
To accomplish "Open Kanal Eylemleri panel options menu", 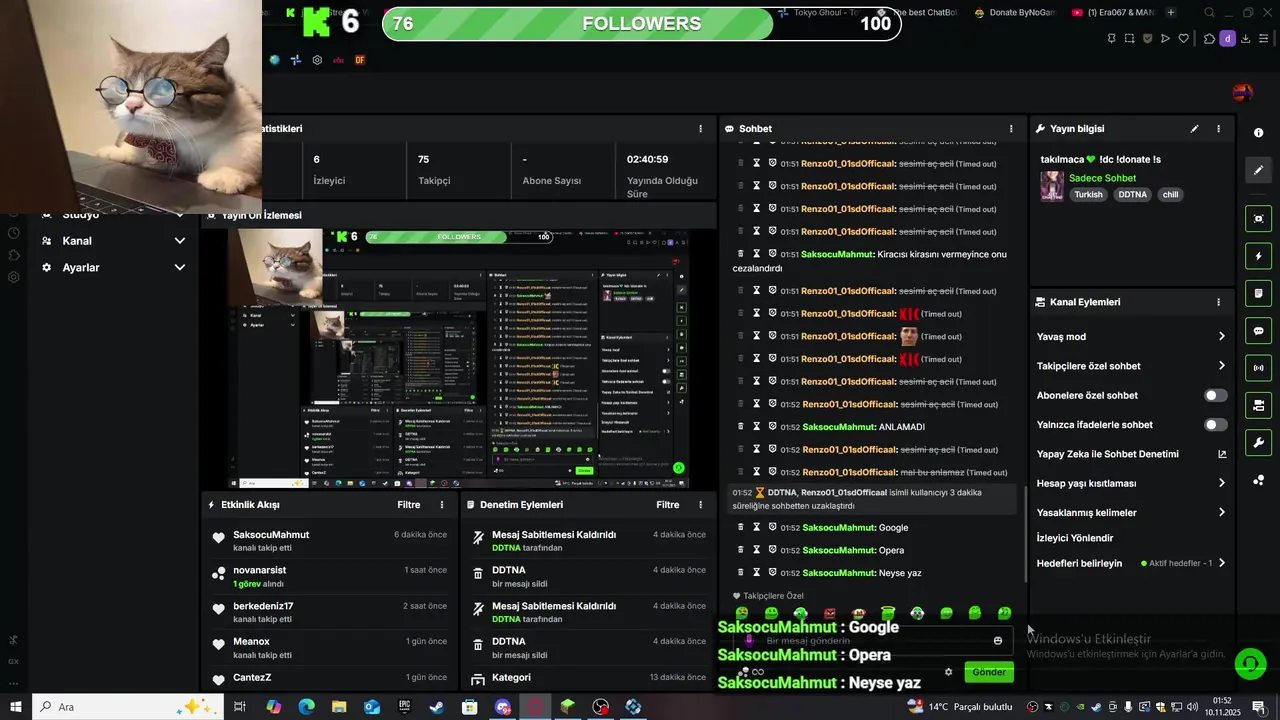I will 1218,302.
